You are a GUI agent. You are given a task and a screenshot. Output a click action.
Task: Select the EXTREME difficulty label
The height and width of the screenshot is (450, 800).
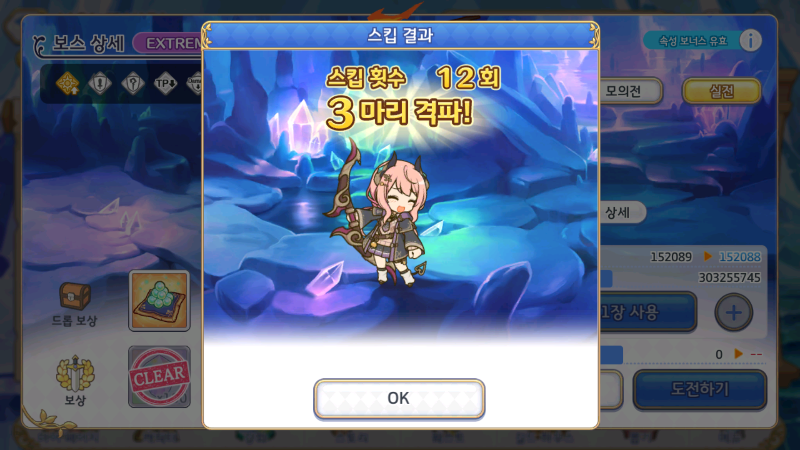click(x=168, y=43)
